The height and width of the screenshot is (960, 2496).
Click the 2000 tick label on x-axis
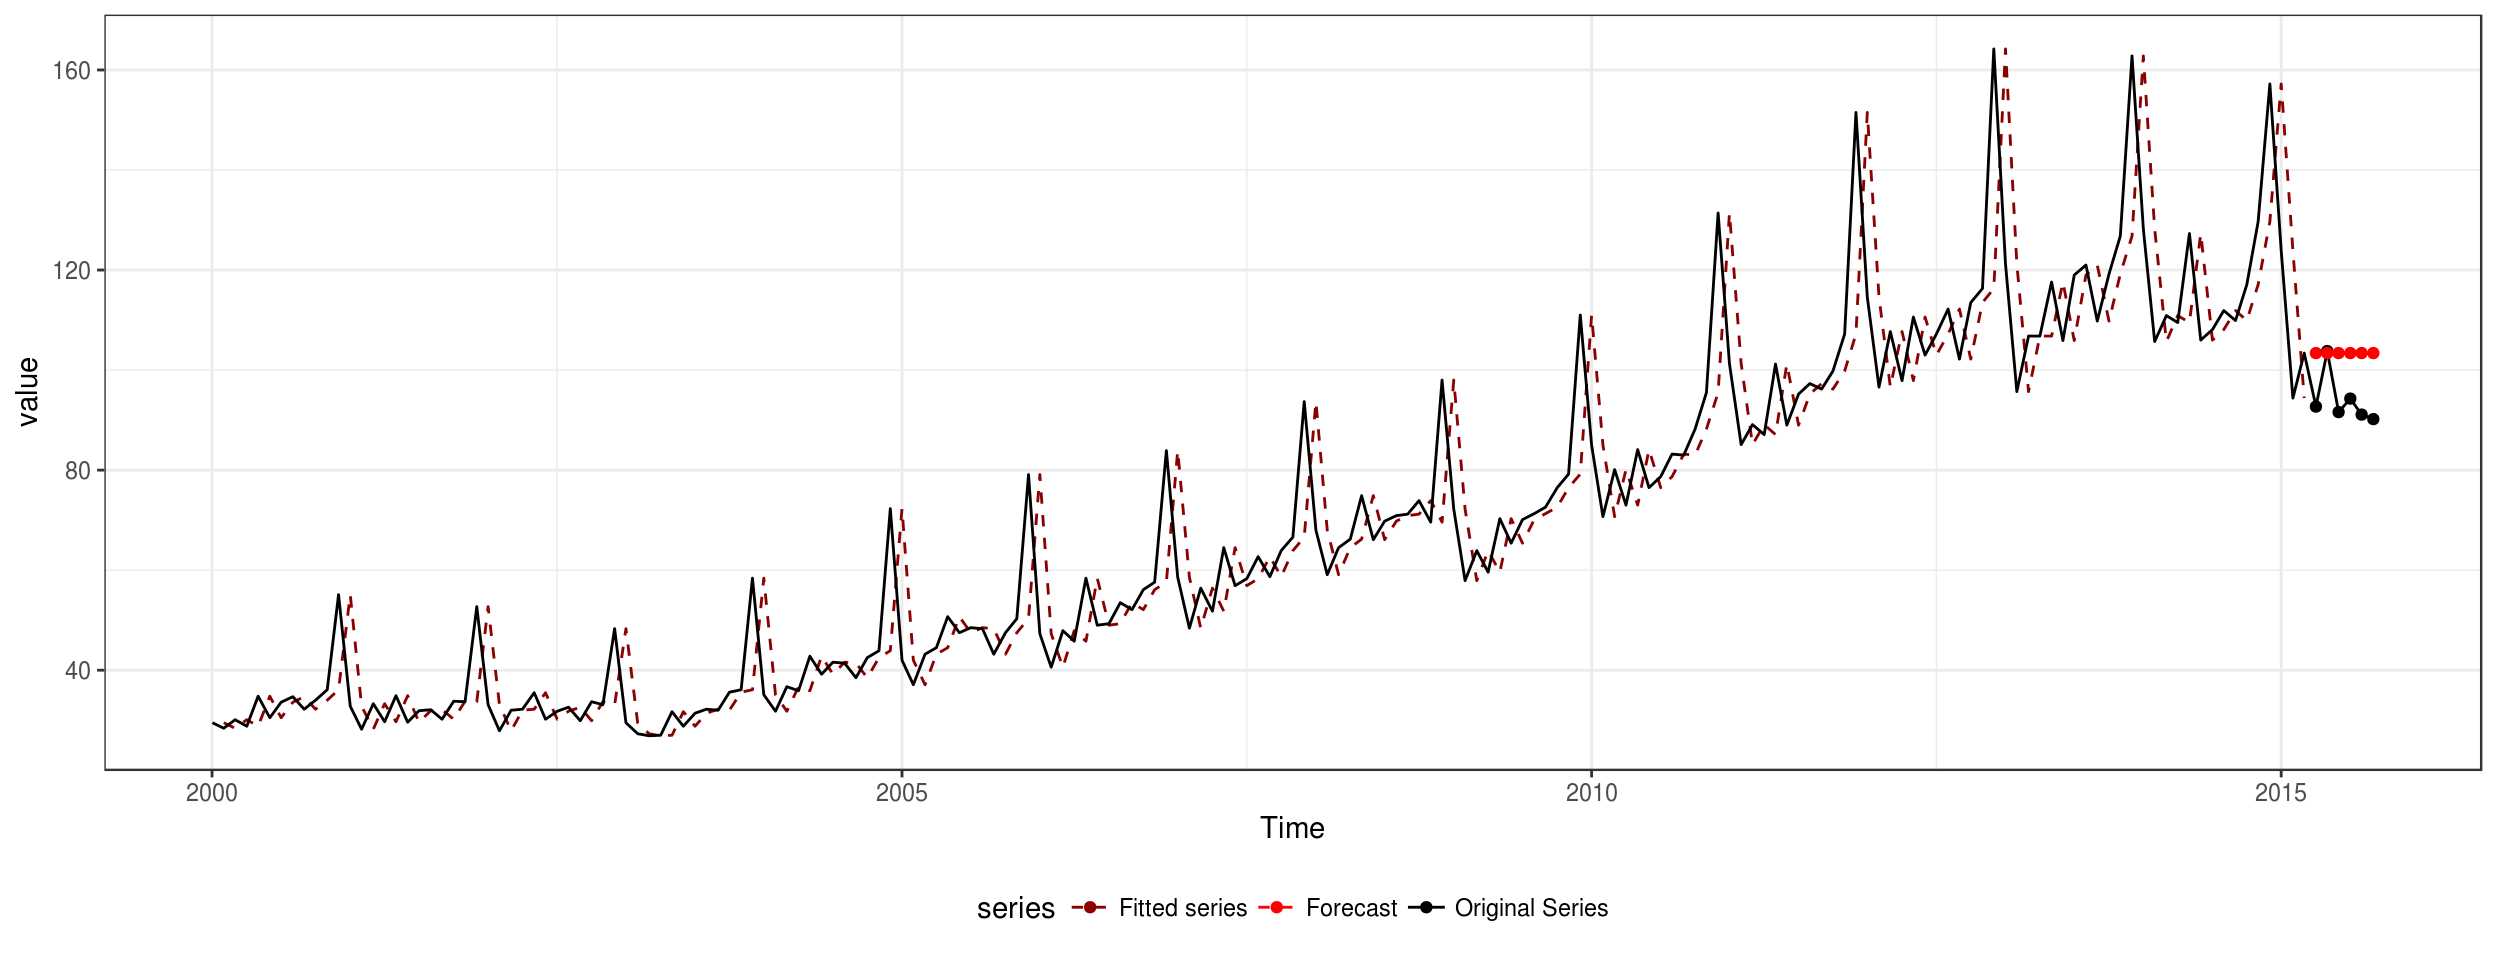point(212,794)
